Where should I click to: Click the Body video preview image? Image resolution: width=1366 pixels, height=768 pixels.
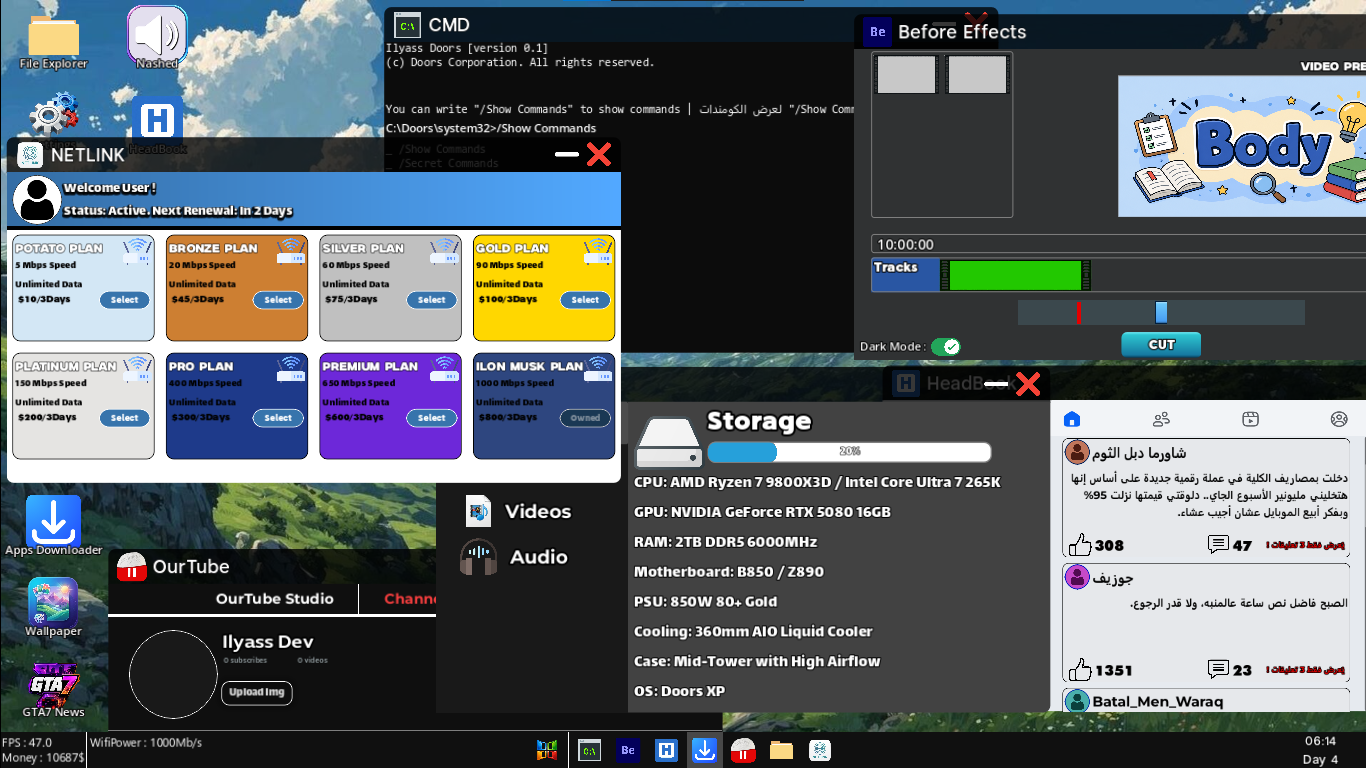(1242, 146)
